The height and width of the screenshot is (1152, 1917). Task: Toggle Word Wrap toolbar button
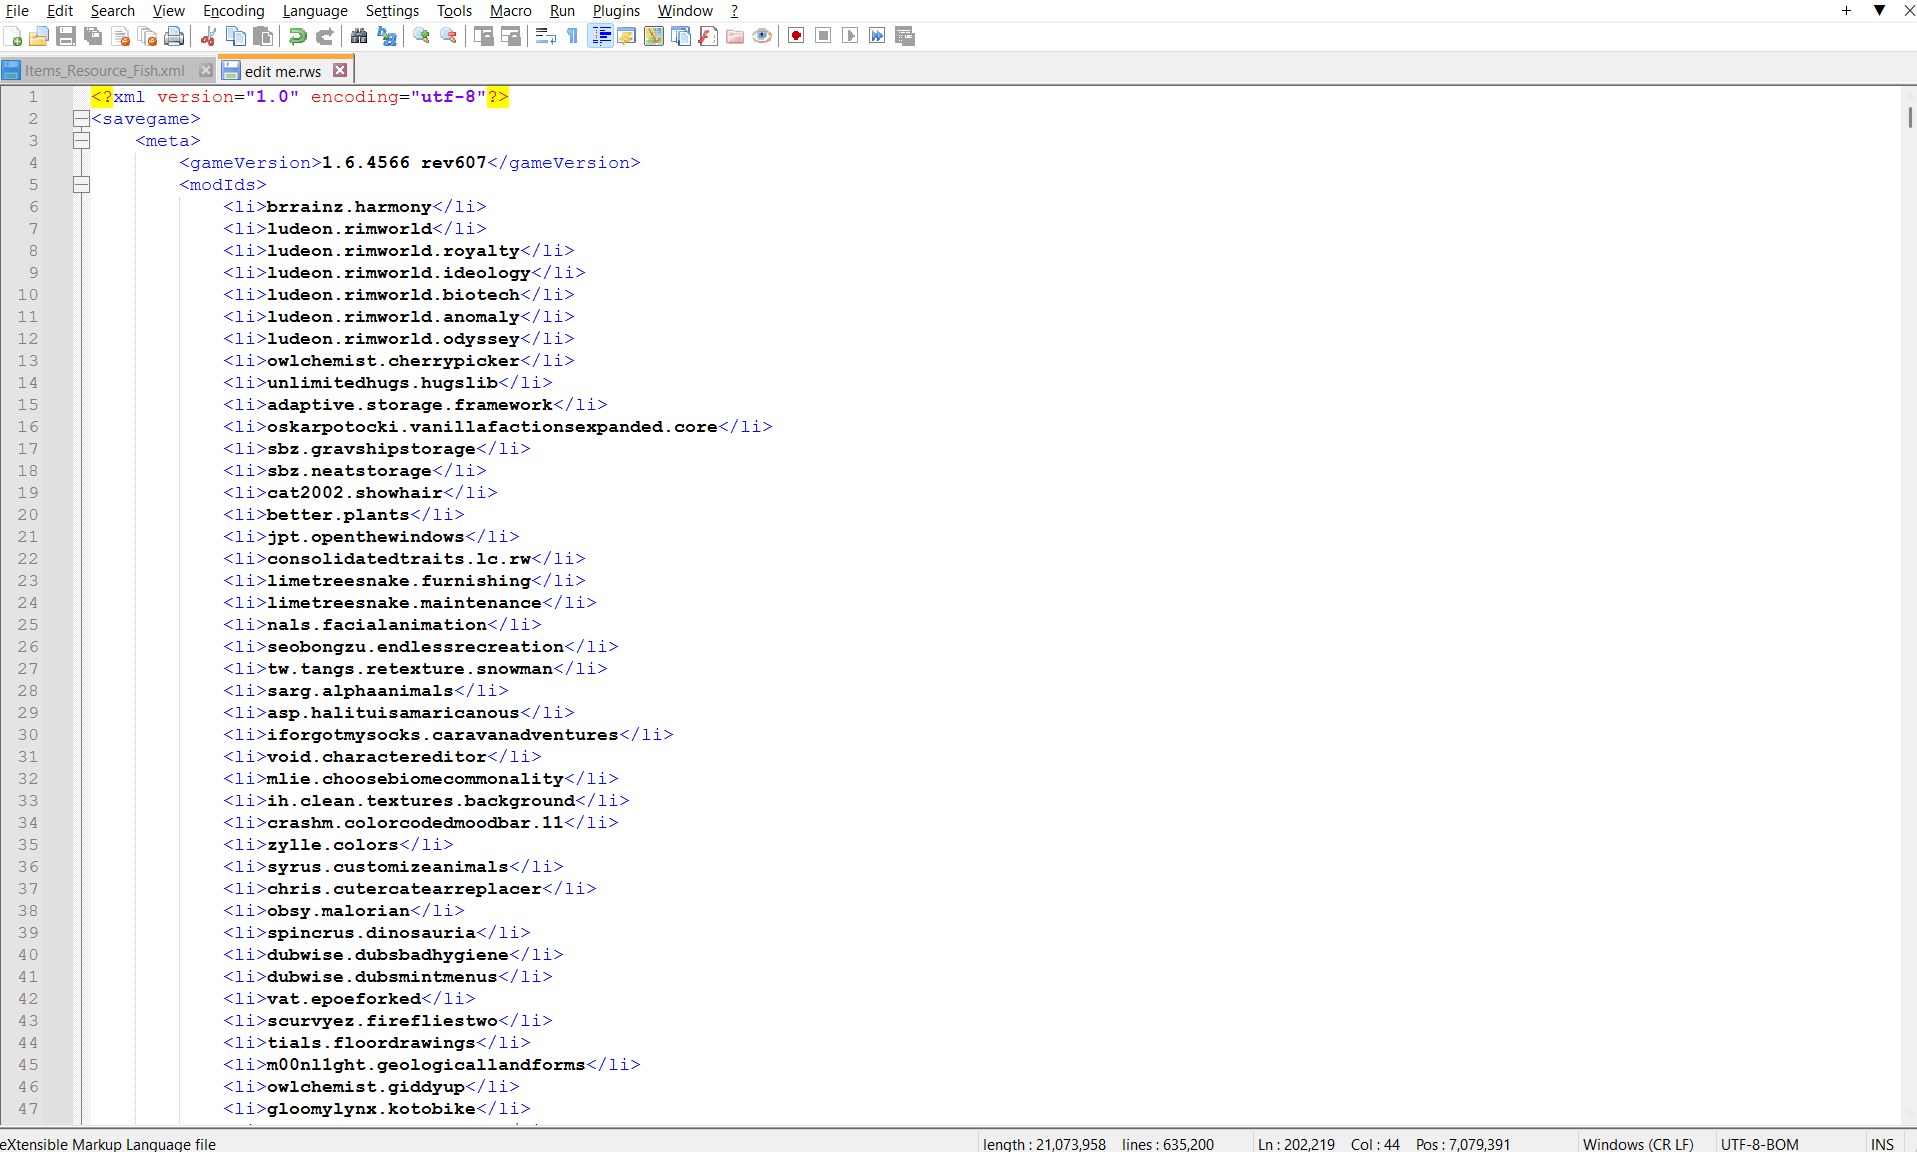pyautogui.click(x=545, y=36)
